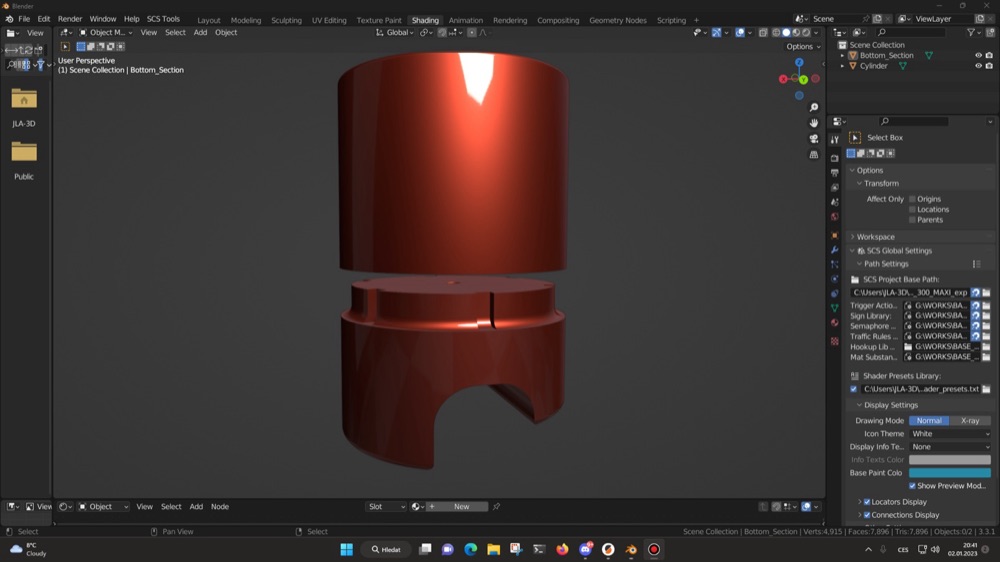Open Blender from the Windows taskbar
Viewport: 1000px width, 562px height.
click(631, 549)
